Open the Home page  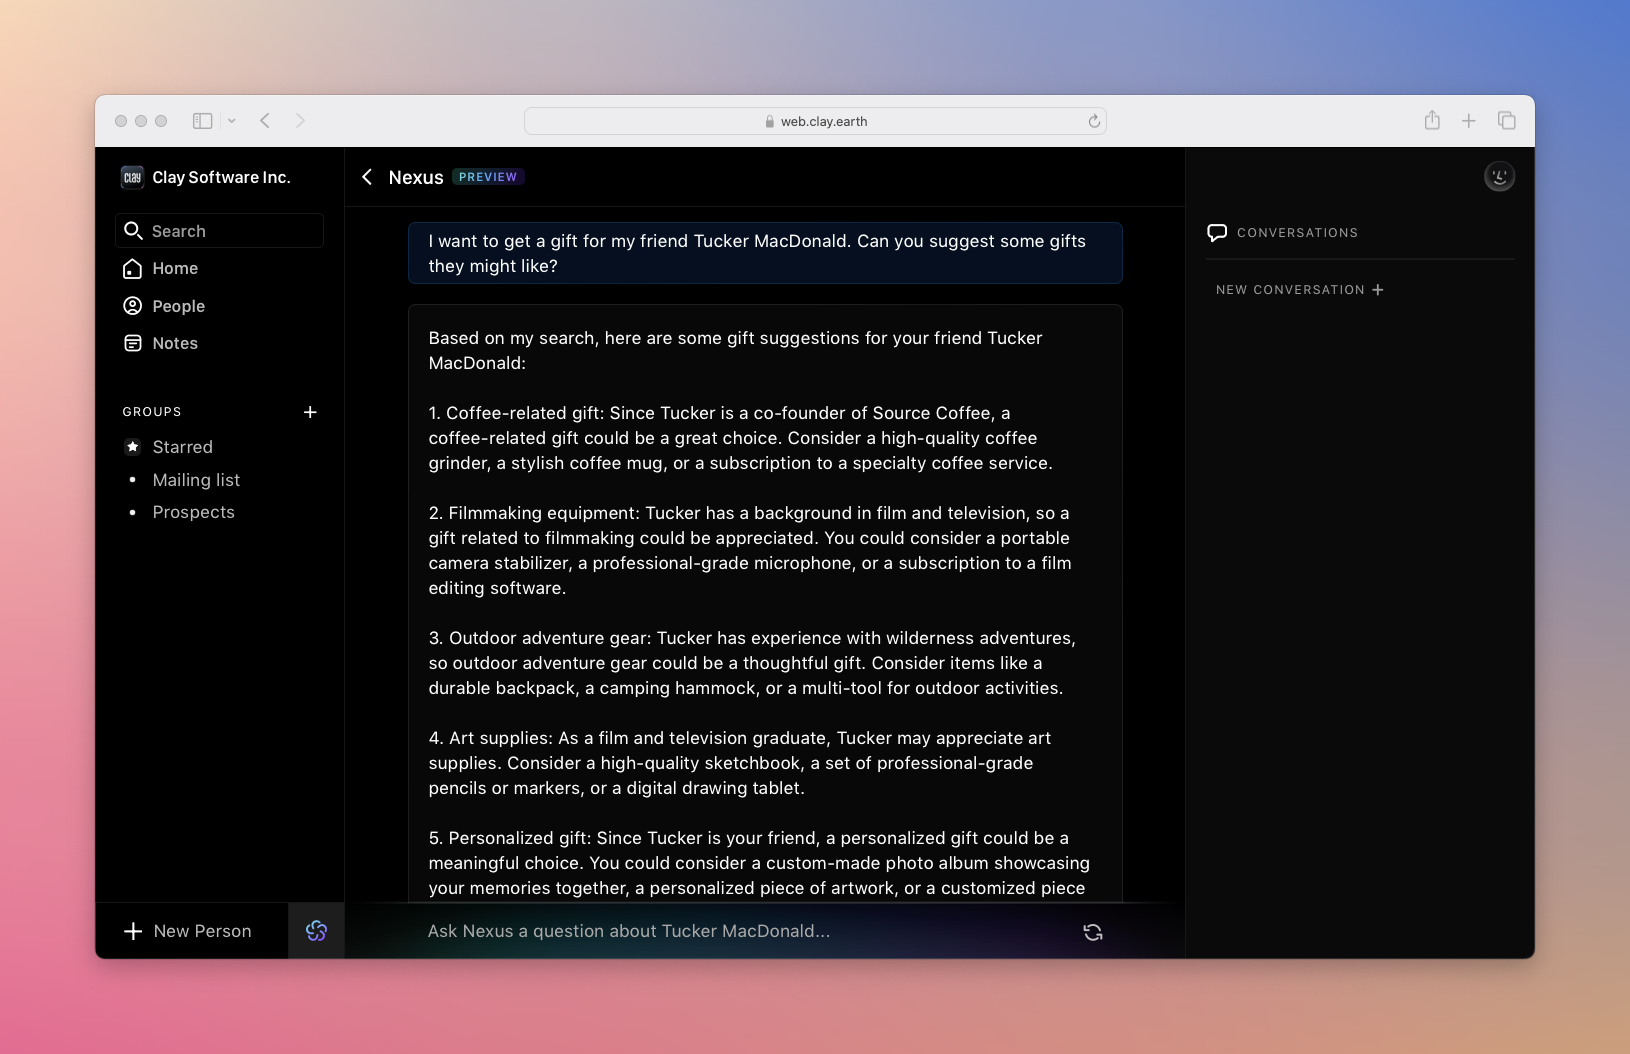coord(175,268)
